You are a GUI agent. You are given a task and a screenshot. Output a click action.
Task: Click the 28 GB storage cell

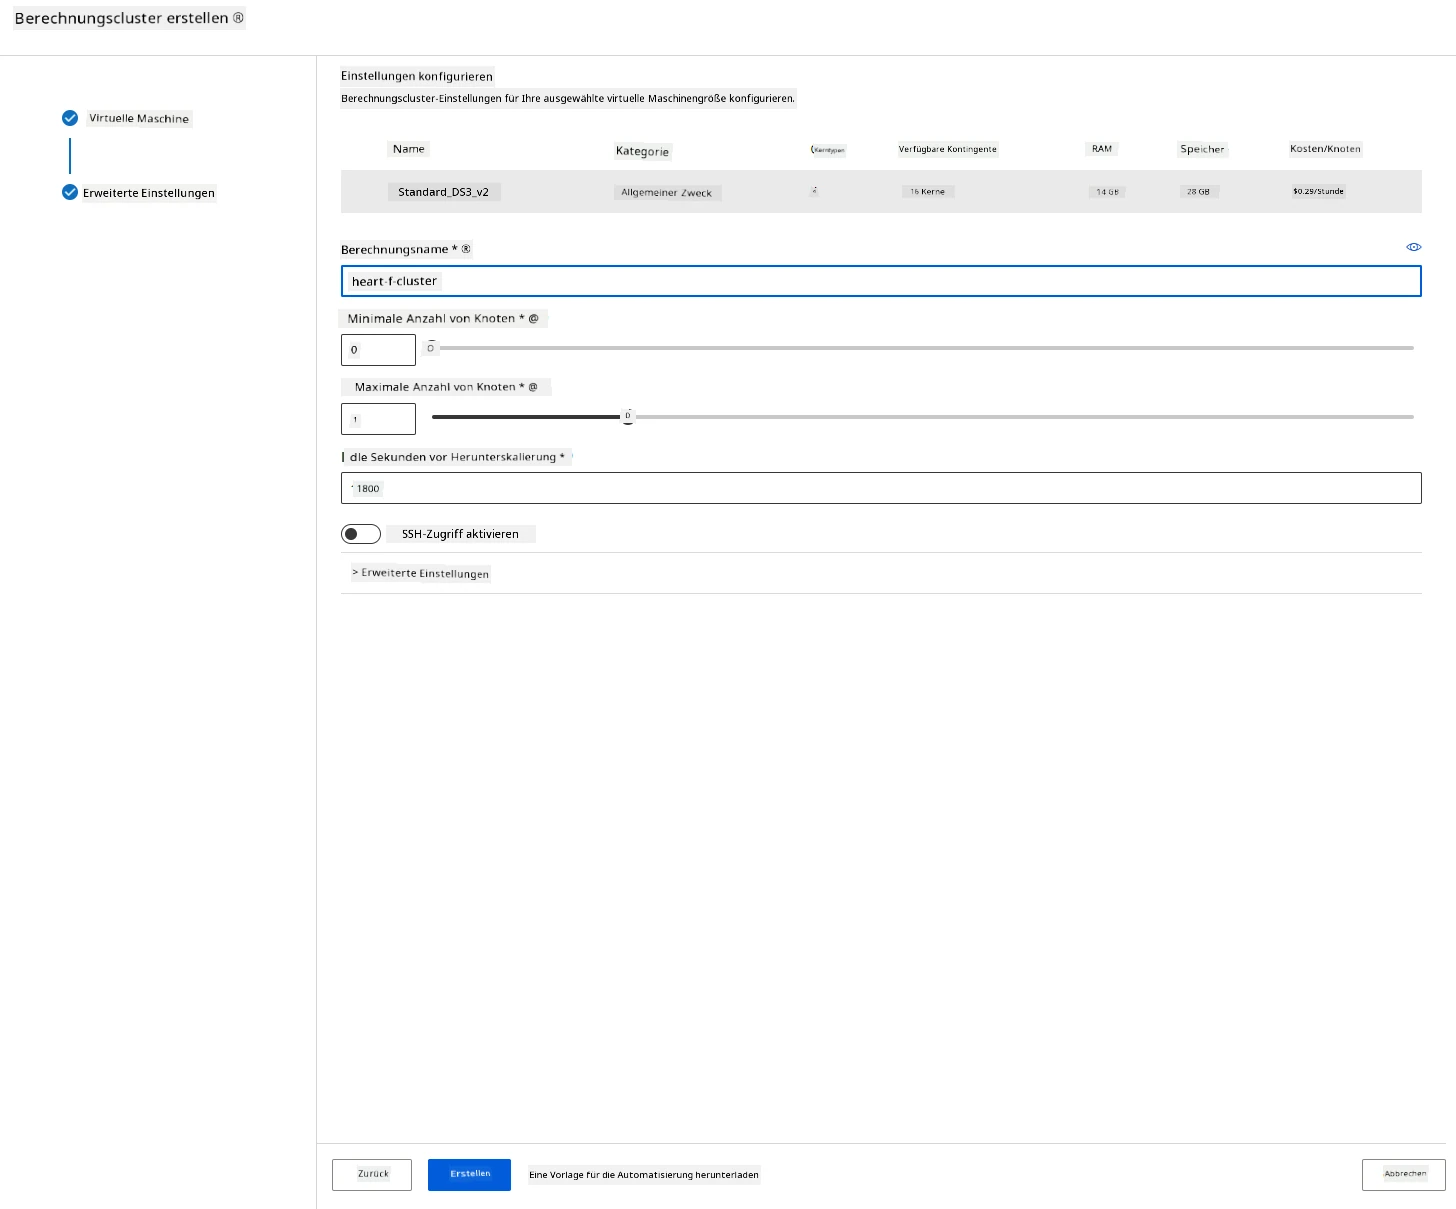(x=1198, y=192)
